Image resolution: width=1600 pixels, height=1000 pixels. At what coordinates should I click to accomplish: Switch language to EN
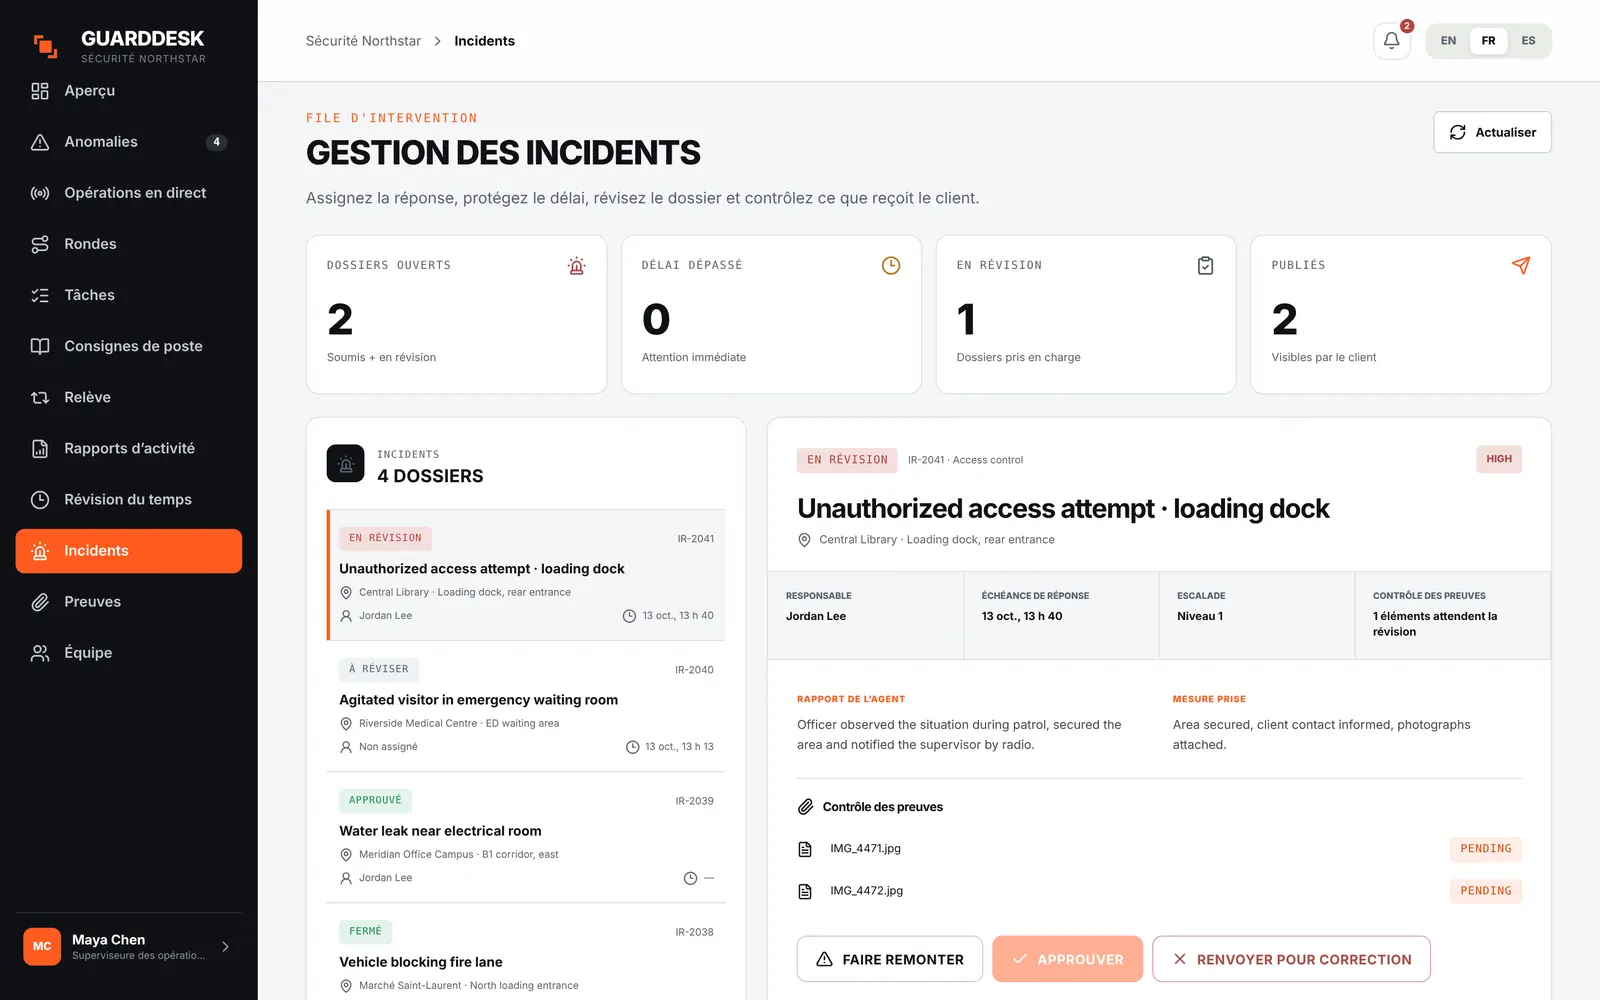(1448, 41)
